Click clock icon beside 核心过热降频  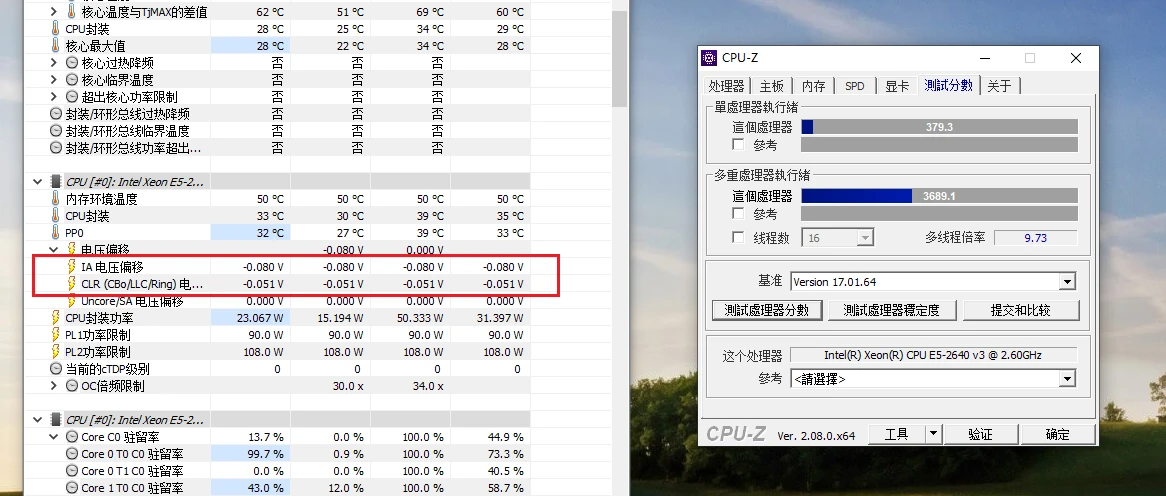[71, 63]
